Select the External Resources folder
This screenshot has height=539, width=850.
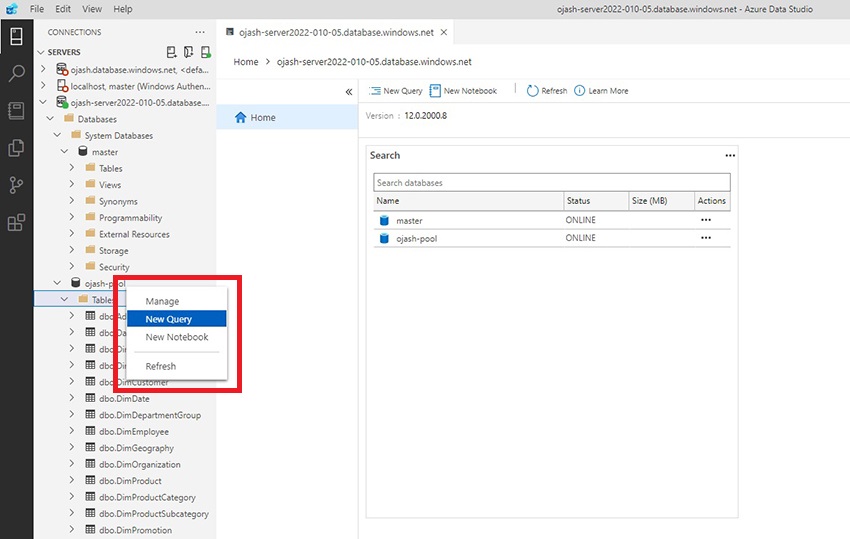[134, 234]
